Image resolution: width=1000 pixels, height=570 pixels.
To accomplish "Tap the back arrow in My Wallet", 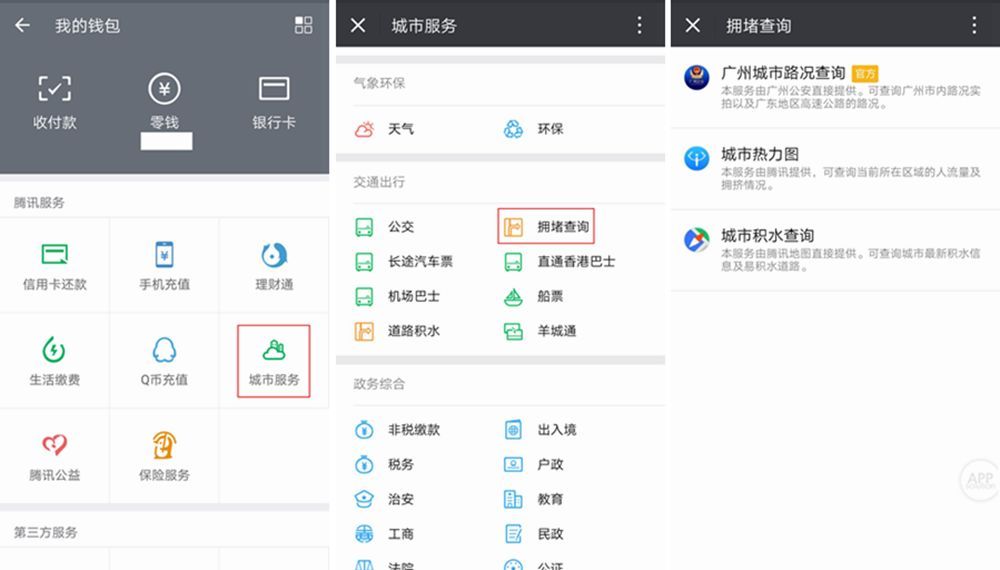I will pyautogui.click(x=22, y=26).
